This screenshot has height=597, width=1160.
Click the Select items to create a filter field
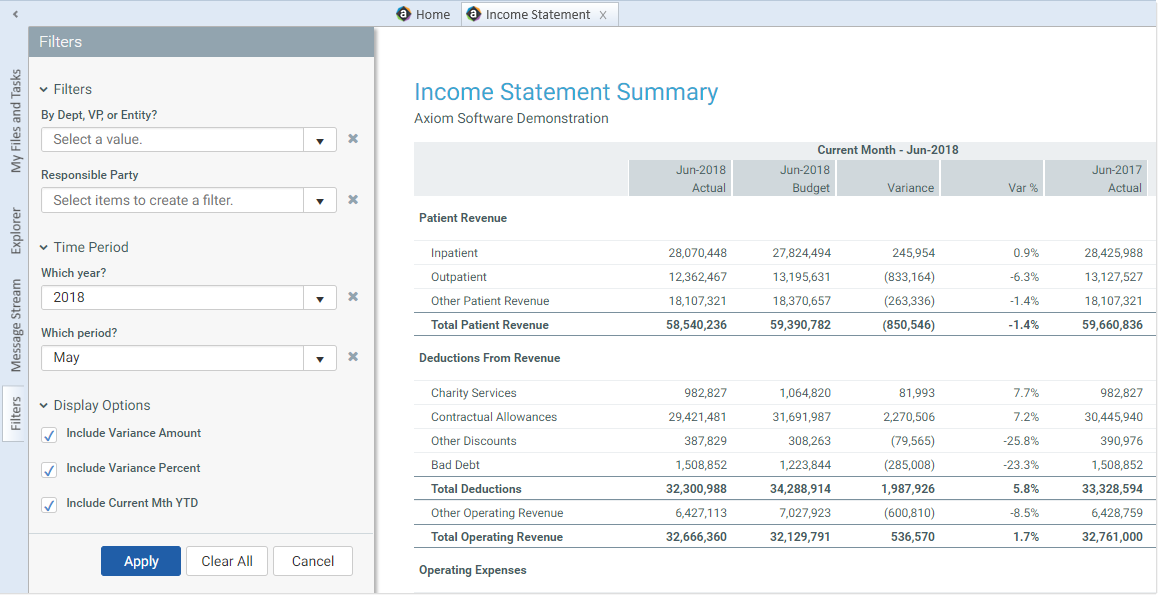173,200
